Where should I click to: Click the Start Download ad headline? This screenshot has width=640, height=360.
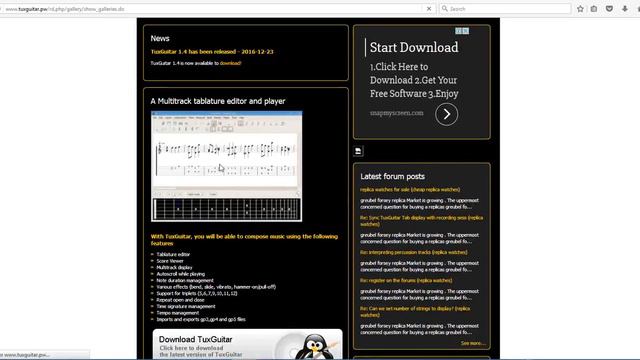(414, 47)
